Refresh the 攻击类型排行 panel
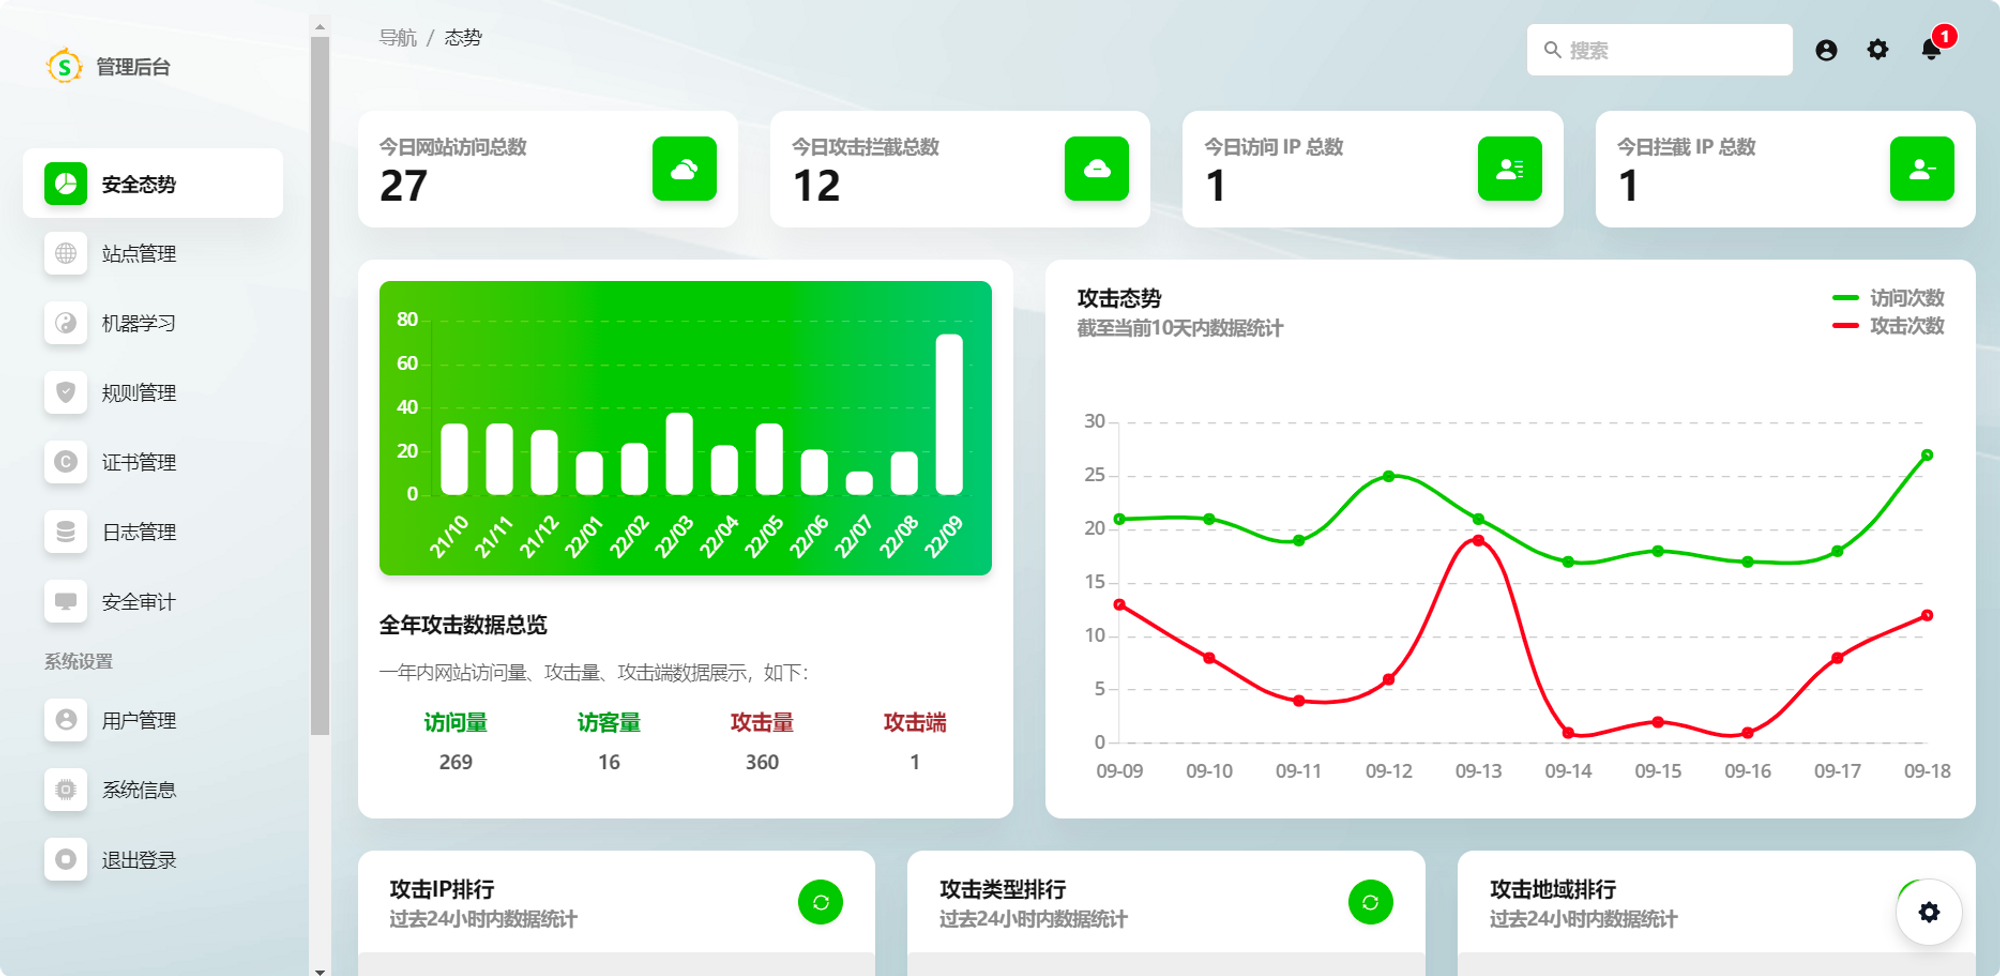 coord(1370,902)
